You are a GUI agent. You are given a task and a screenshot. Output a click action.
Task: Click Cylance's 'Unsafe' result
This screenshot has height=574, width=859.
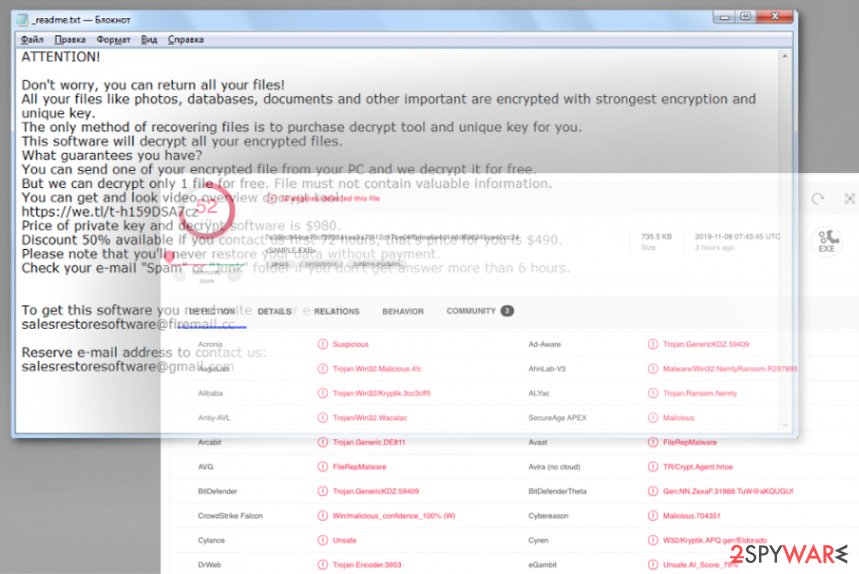[x=345, y=540]
